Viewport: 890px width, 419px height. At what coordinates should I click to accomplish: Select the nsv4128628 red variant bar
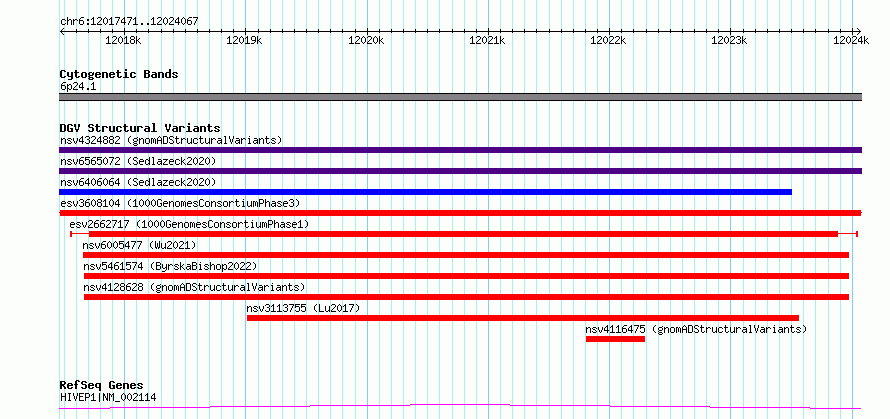(x=466, y=297)
